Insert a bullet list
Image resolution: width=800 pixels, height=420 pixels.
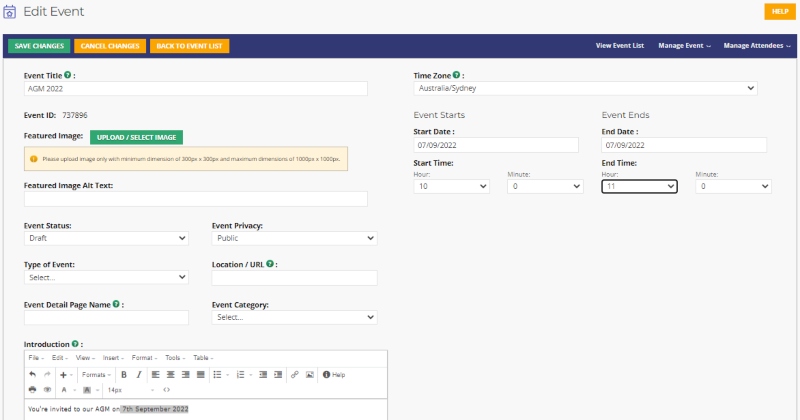coord(217,375)
